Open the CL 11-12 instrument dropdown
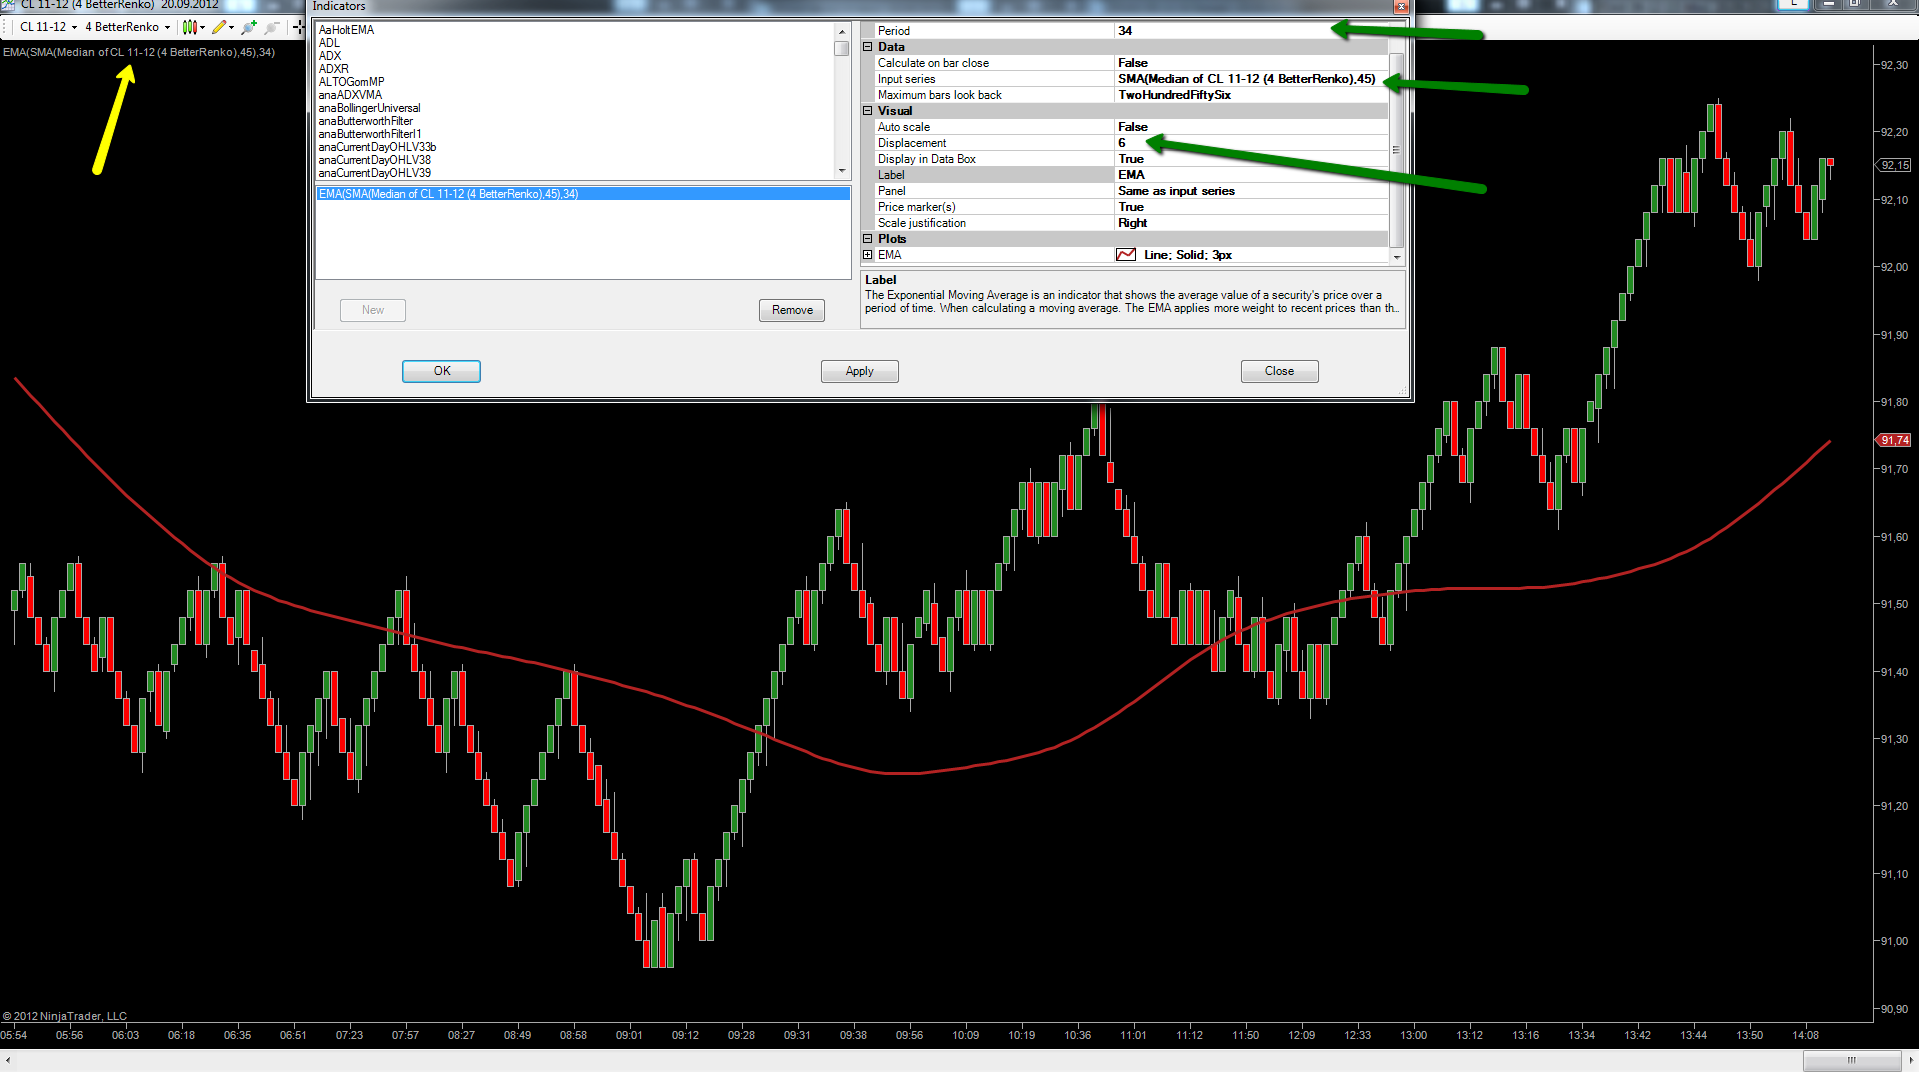Viewport: 1919px width, 1072px height. coord(48,27)
